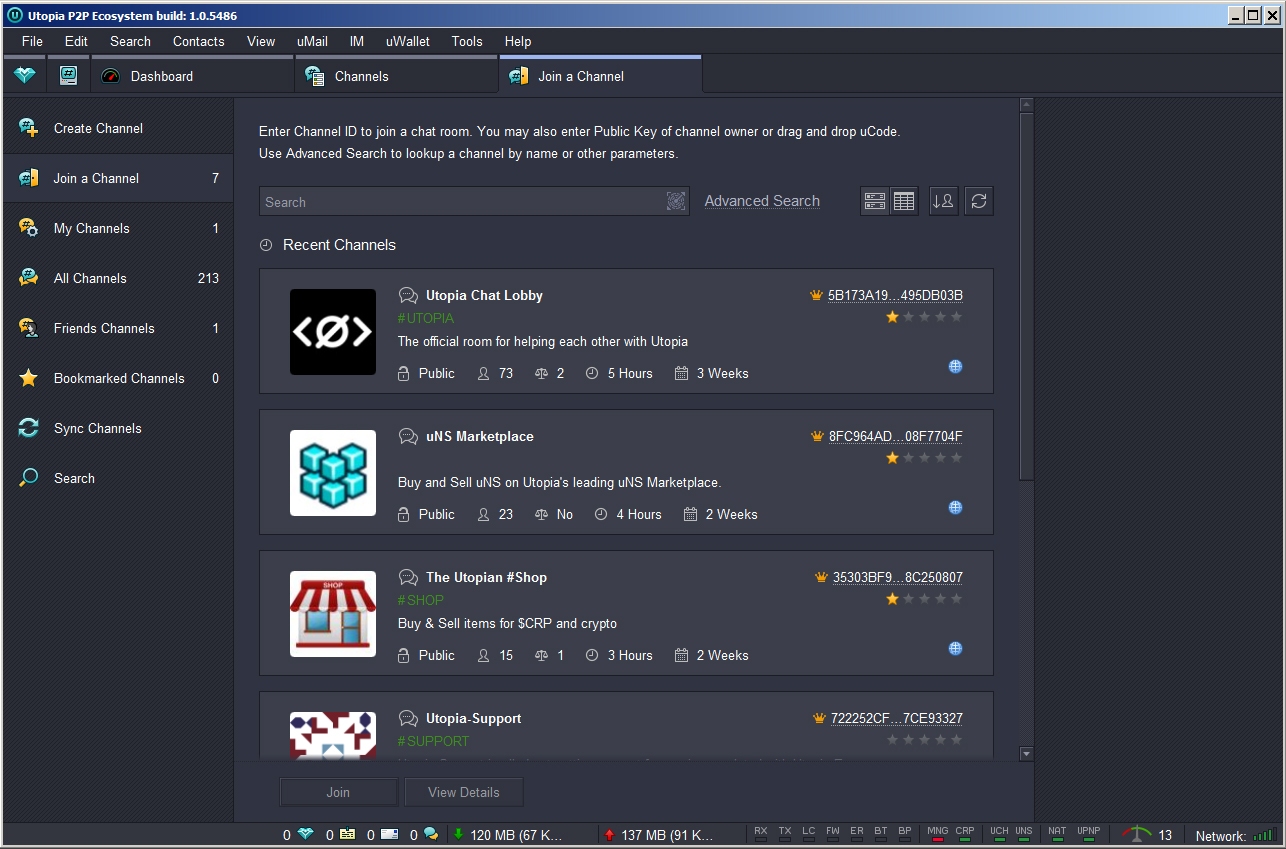Click the channel list scrollbar down arrow

click(1026, 753)
